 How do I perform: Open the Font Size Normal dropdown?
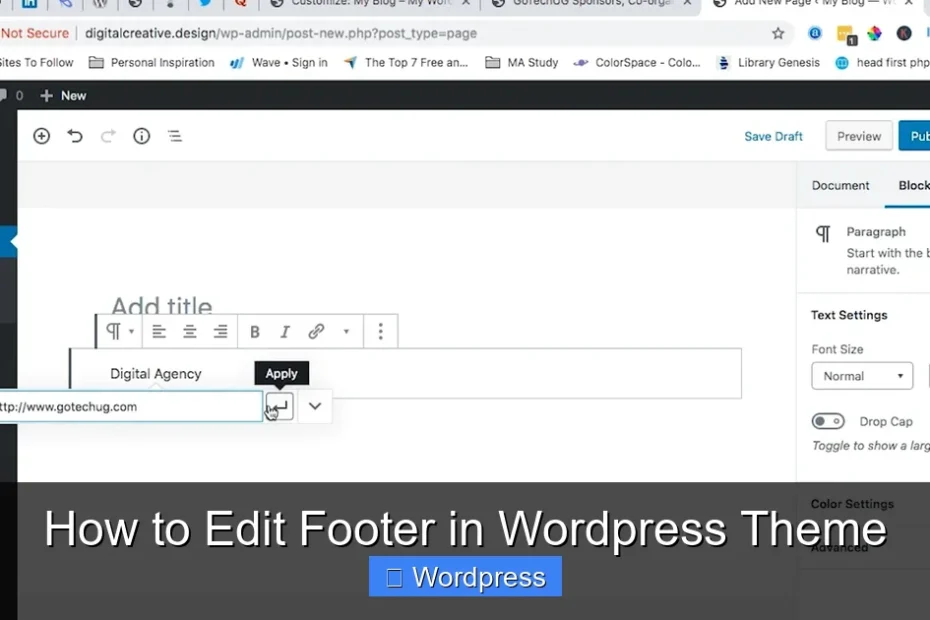coord(862,376)
